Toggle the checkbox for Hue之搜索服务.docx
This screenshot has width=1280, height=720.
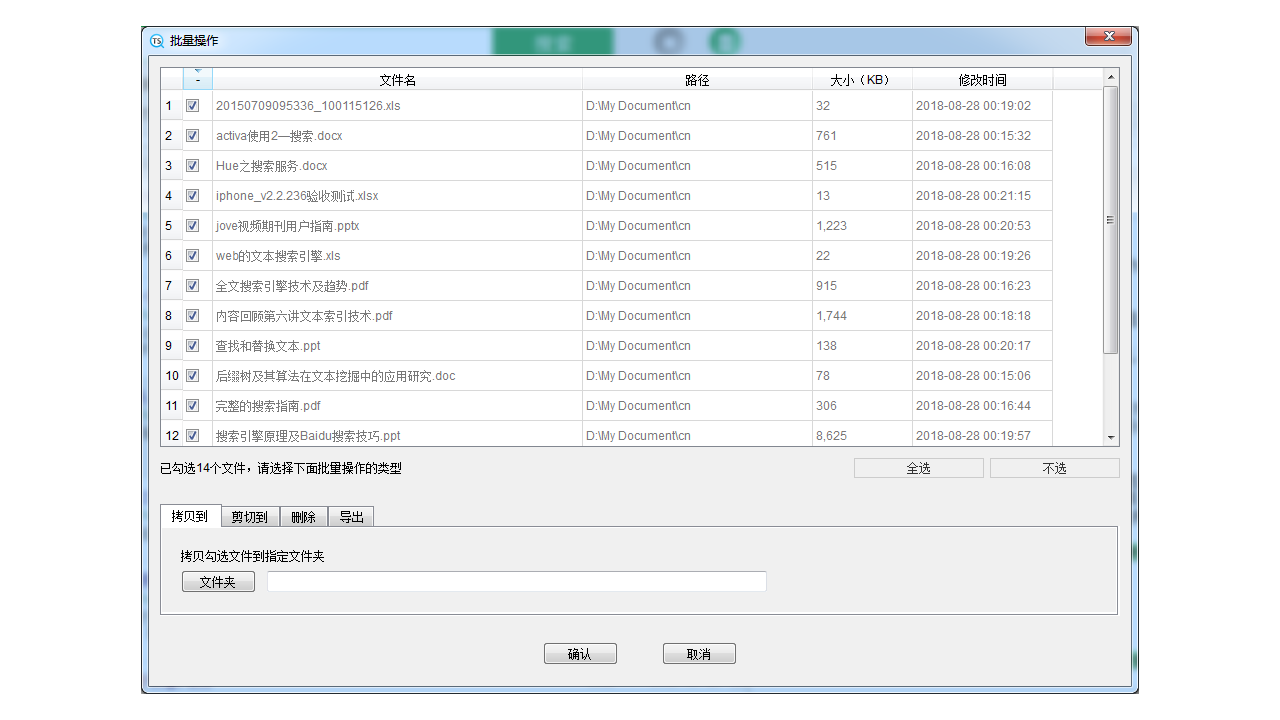click(x=192, y=165)
